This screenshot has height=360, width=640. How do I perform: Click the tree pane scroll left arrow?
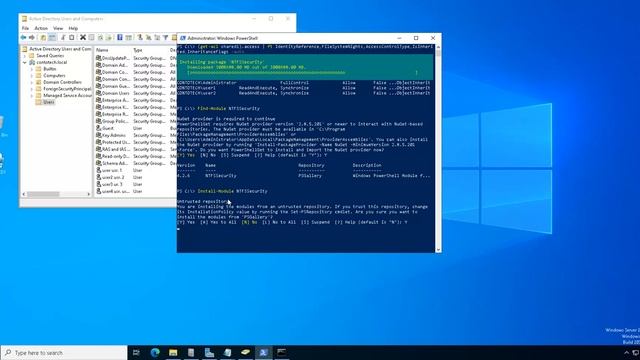pos(24,194)
